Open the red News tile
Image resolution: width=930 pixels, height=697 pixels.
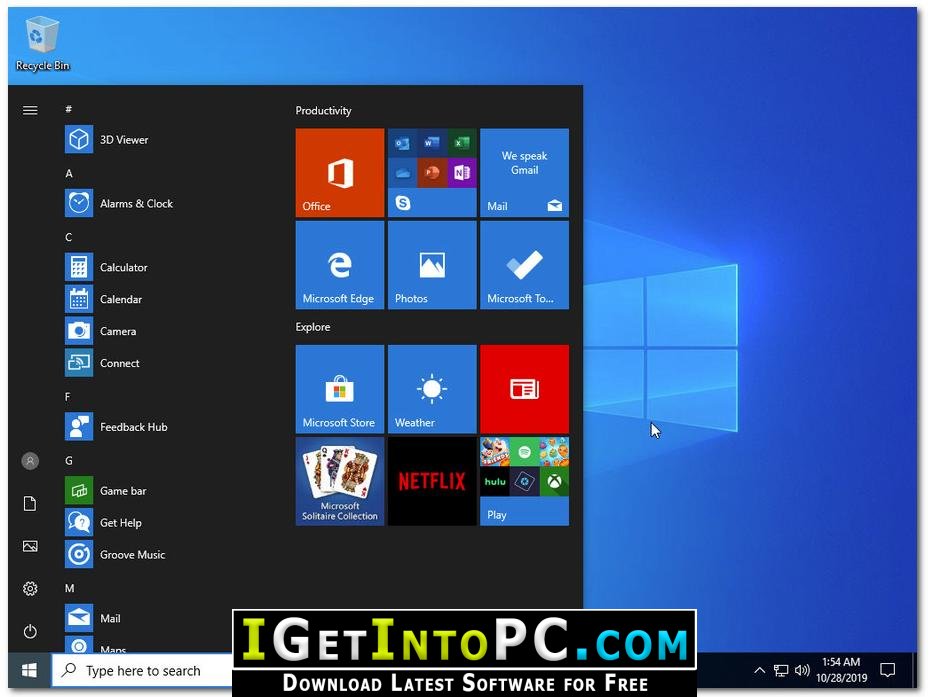pyautogui.click(x=524, y=389)
